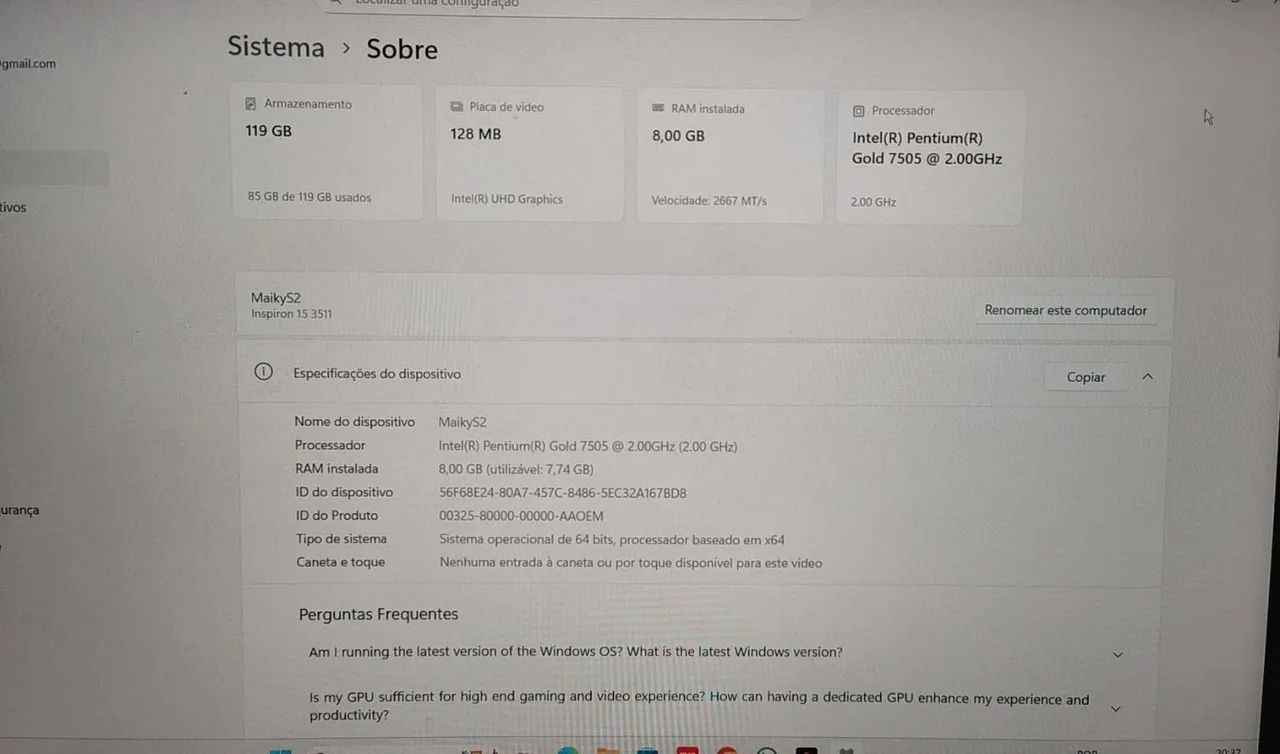Select the sidebar item ending in "tivos"
The image size is (1280, 754).
[x=14, y=208]
